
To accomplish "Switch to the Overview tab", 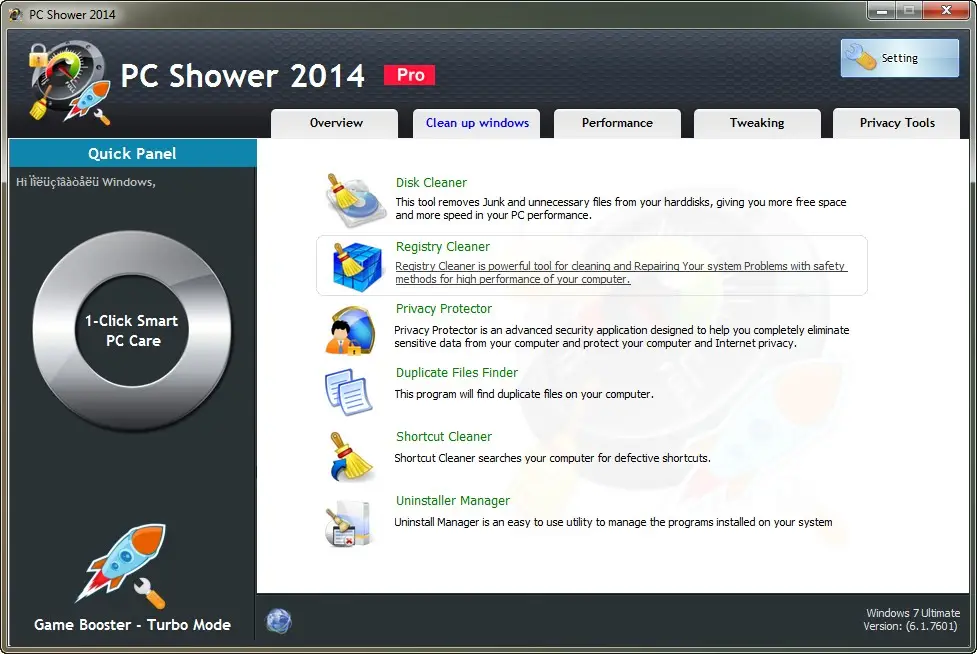I will pyautogui.click(x=335, y=123).
